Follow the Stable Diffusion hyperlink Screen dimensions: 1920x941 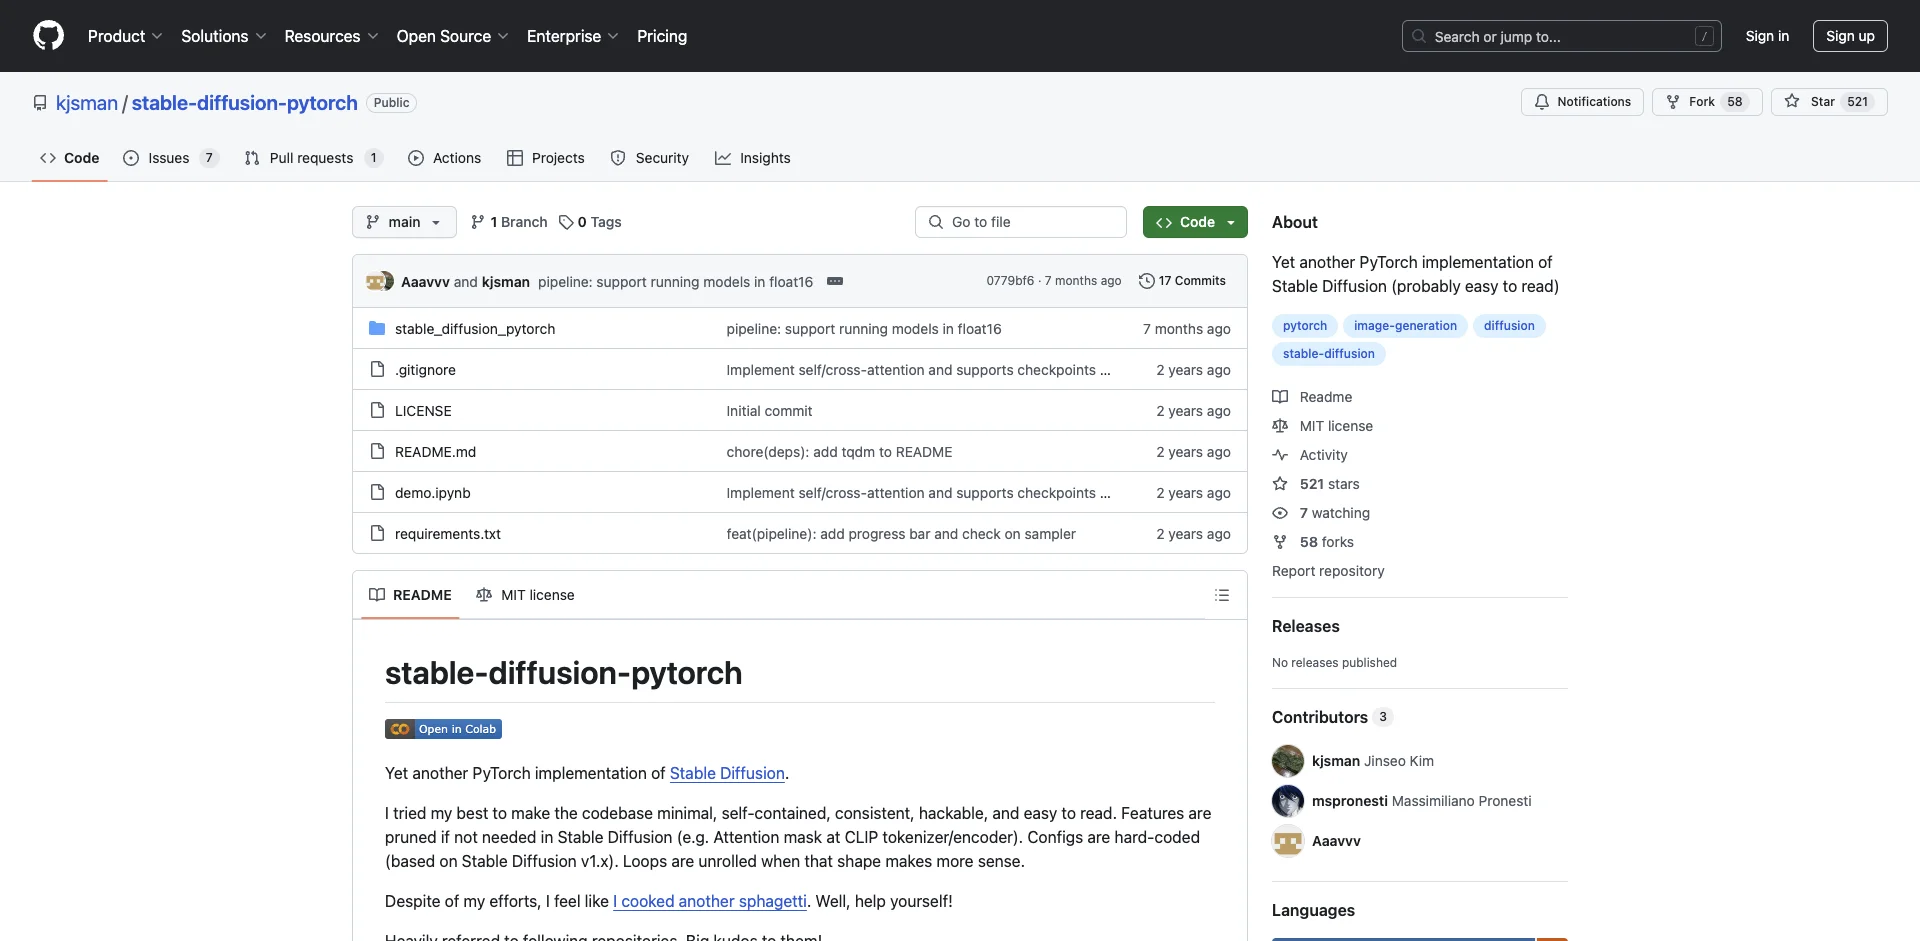point(727,773)
